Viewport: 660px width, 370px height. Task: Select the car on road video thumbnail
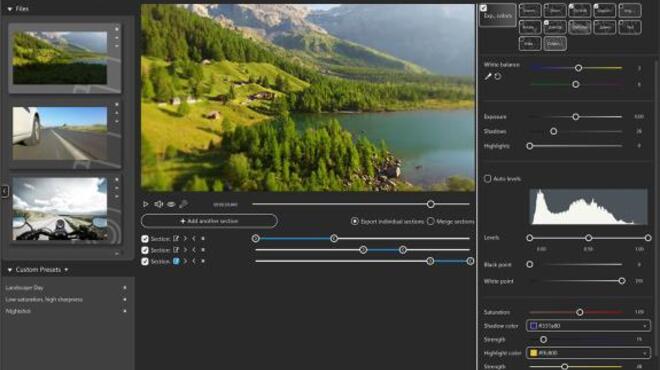click(59, 133)
